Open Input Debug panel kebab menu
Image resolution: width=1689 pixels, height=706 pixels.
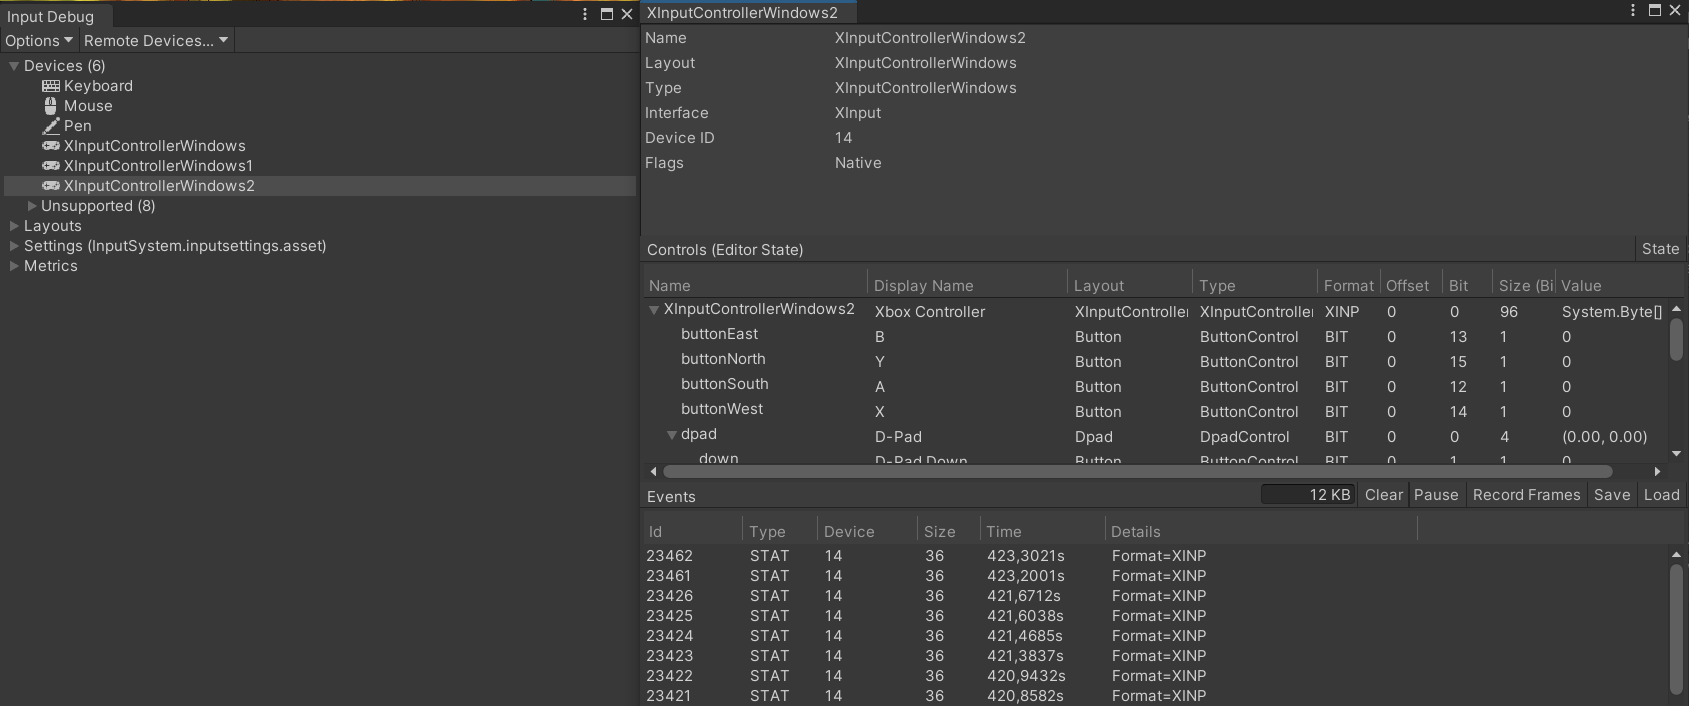click(x=585, y=14)
